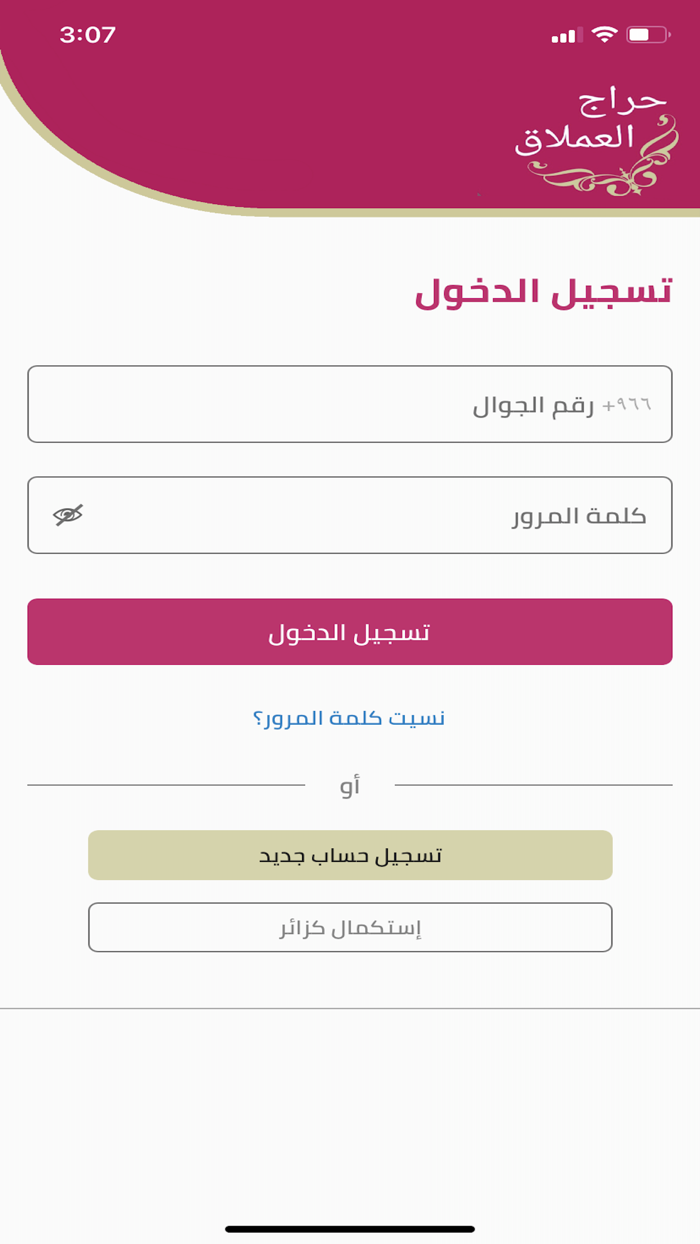Tap the battery indicator icon
Viewport: 700px width, 1244px height.
pos(645,32)
